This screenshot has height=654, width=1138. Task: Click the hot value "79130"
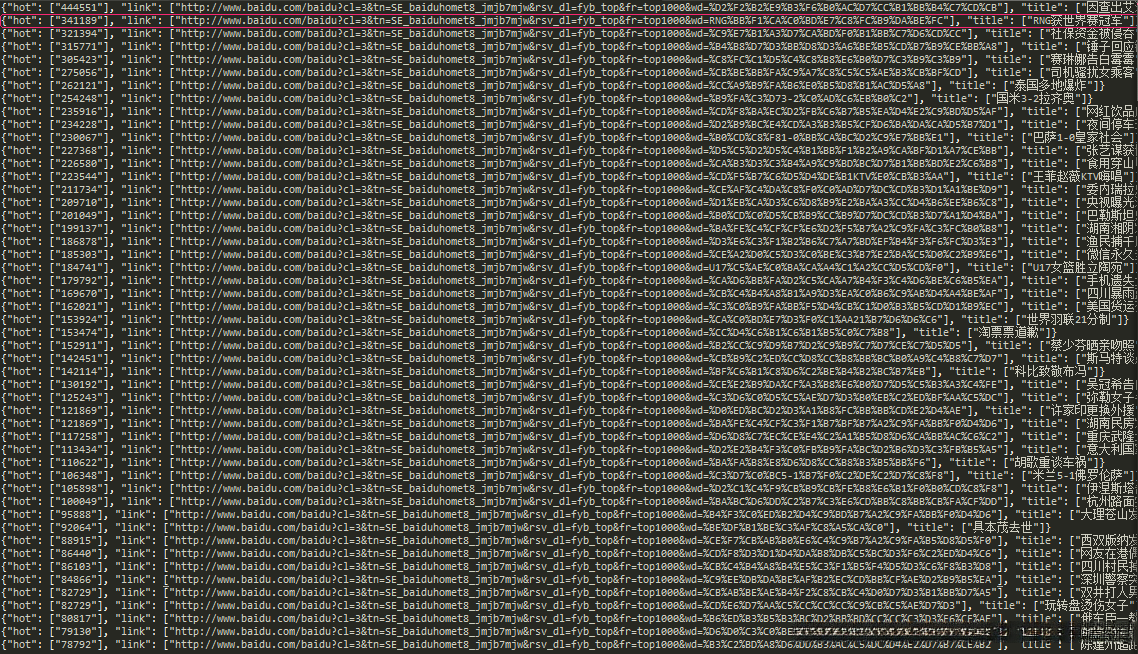click(77, 631)
